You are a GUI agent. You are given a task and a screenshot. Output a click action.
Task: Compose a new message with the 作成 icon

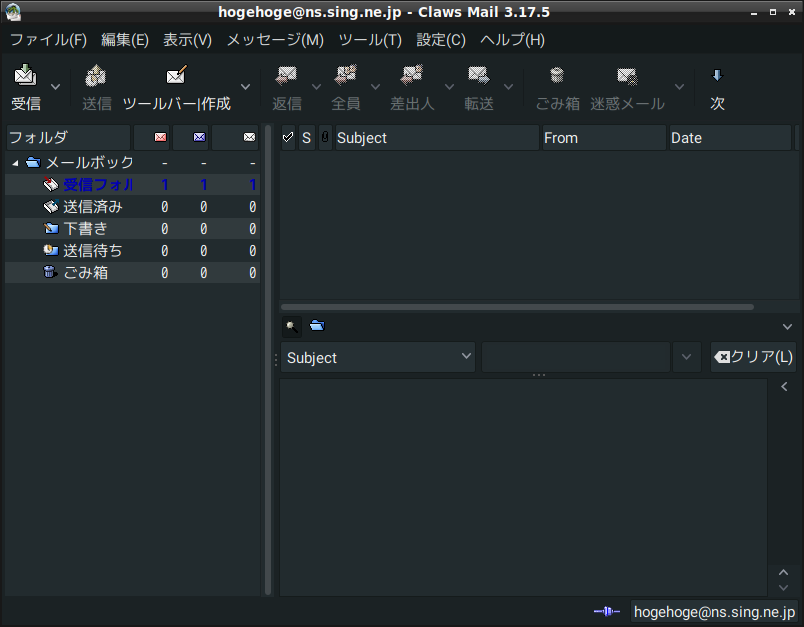pos(176,75)
